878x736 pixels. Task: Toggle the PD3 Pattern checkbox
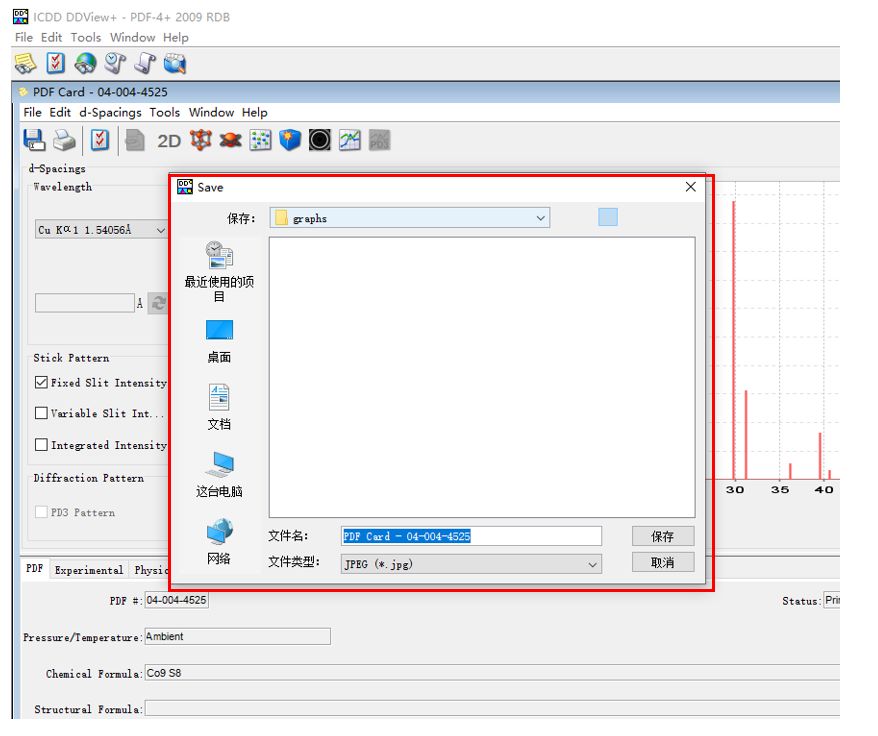pos(41,513)
